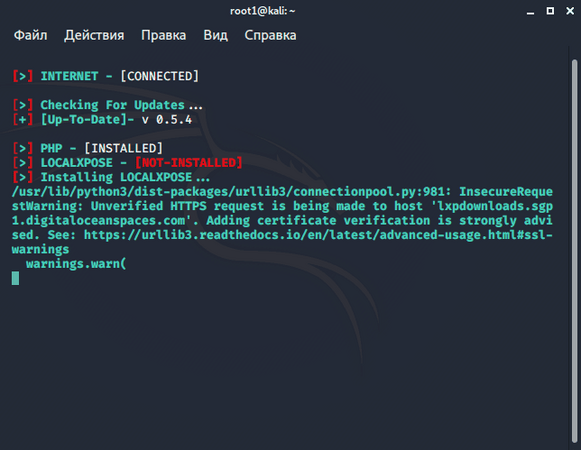Close the terminal window

(570, 11)
